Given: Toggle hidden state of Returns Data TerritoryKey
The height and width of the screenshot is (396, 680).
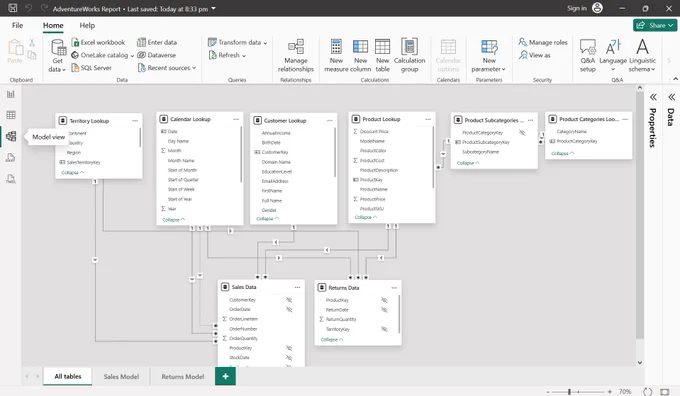Looking at the screenshot, I should [384, 329].
